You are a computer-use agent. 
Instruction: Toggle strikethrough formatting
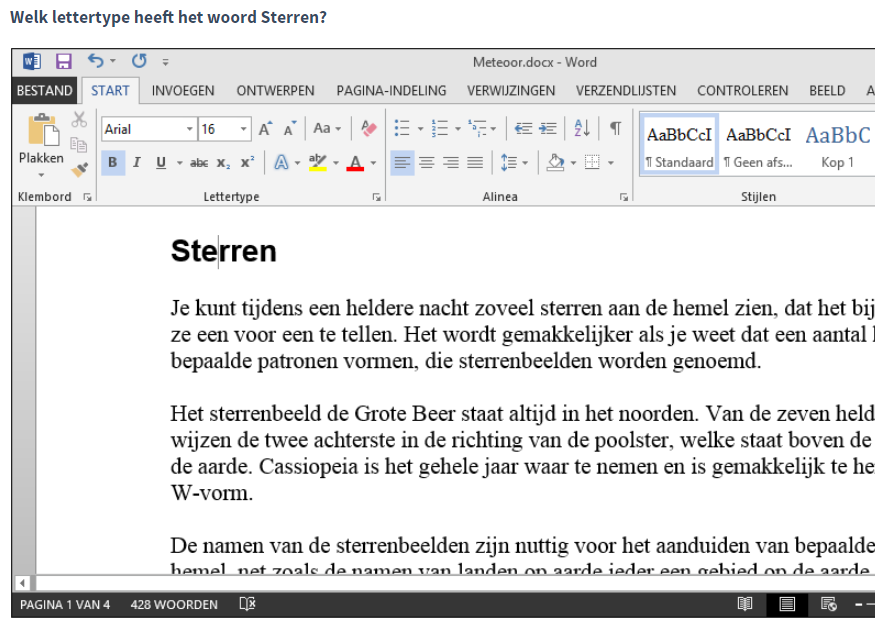[199, 163]
